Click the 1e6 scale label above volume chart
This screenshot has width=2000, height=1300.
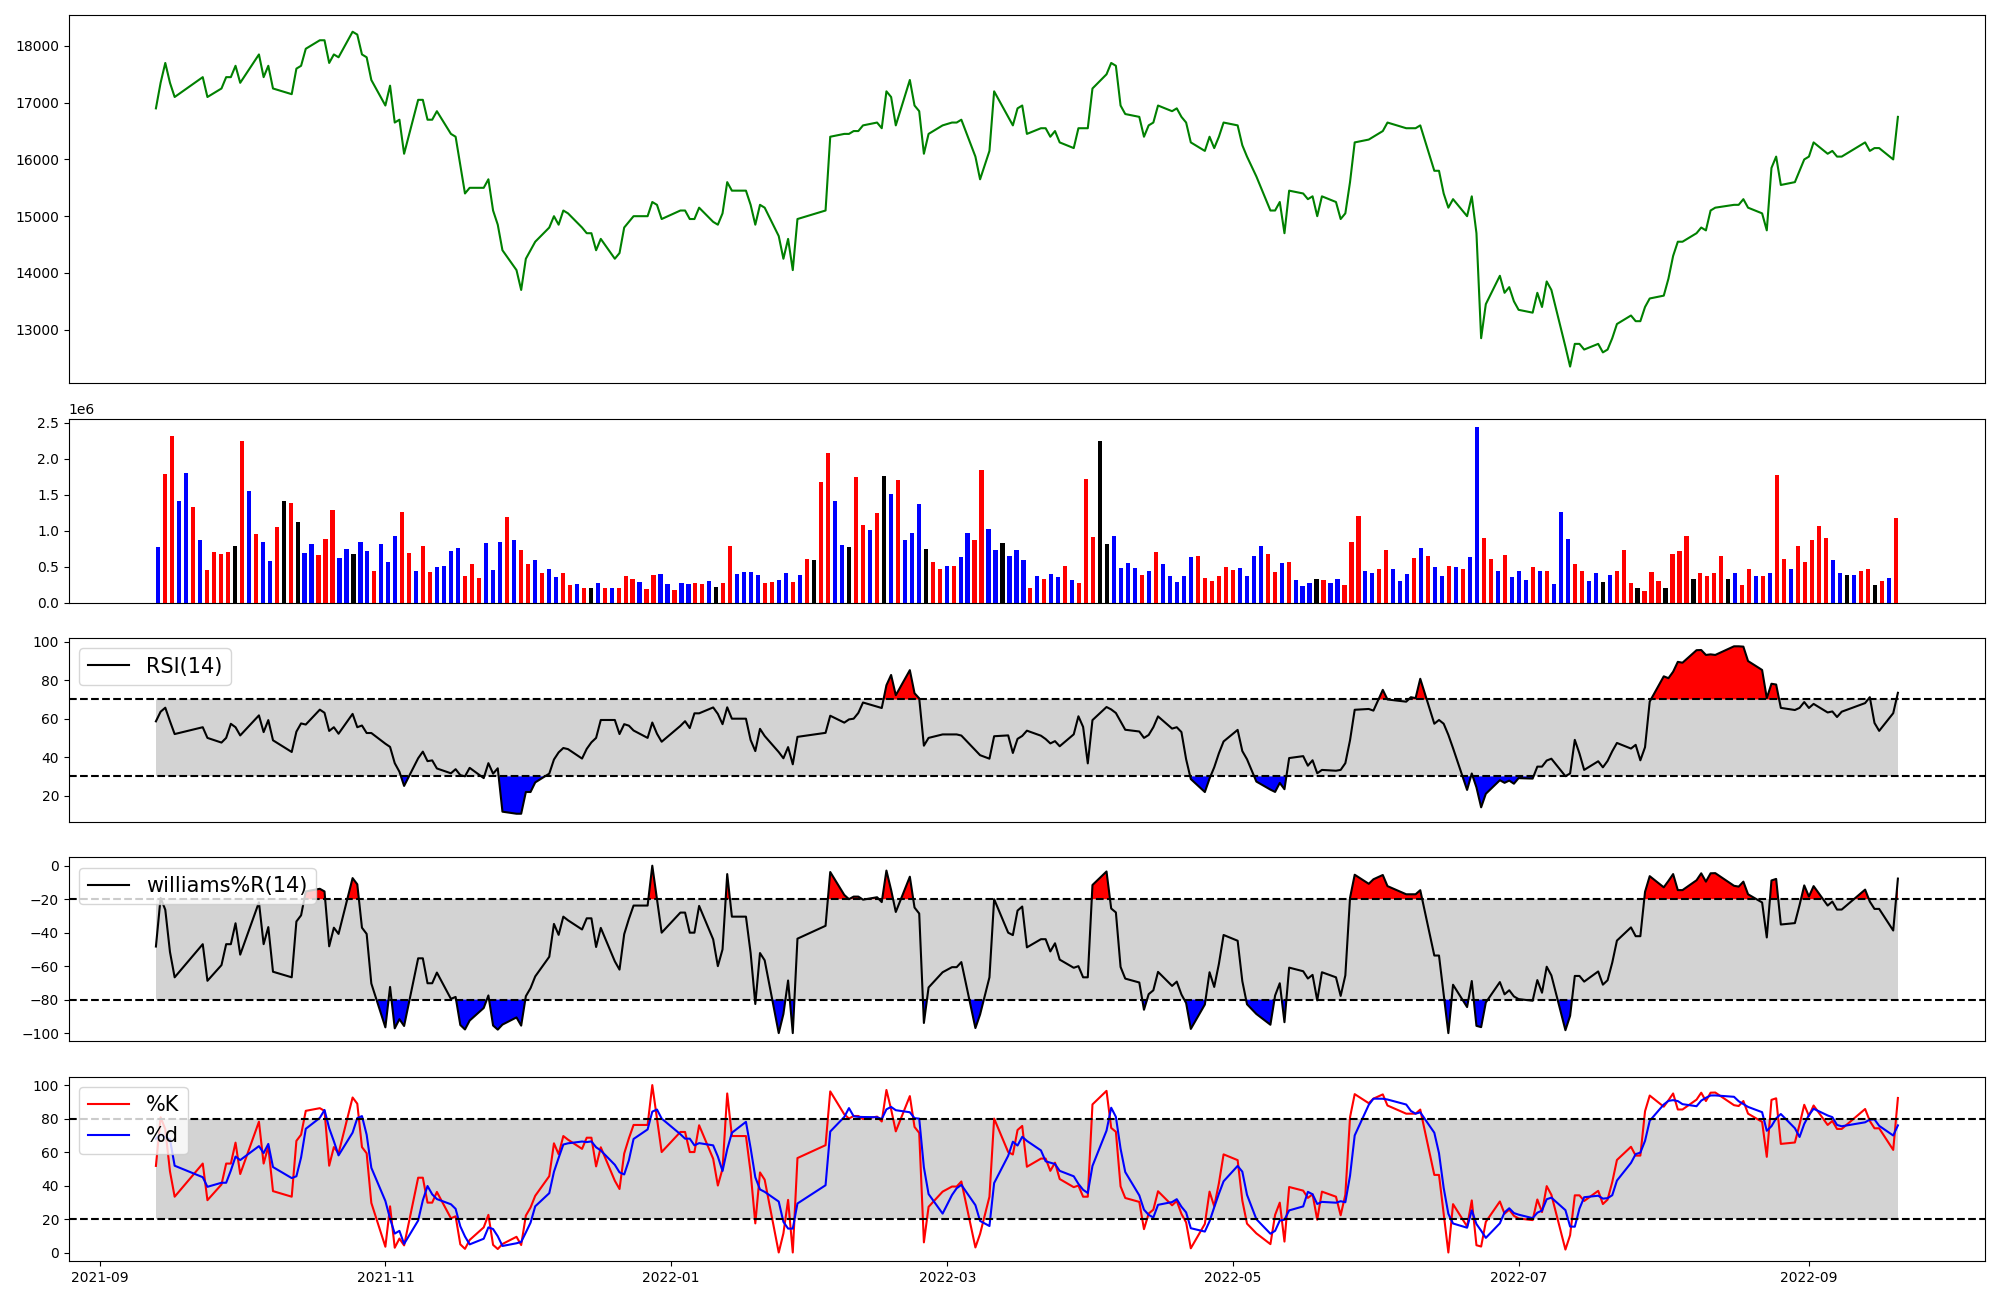tap(81, 409)
